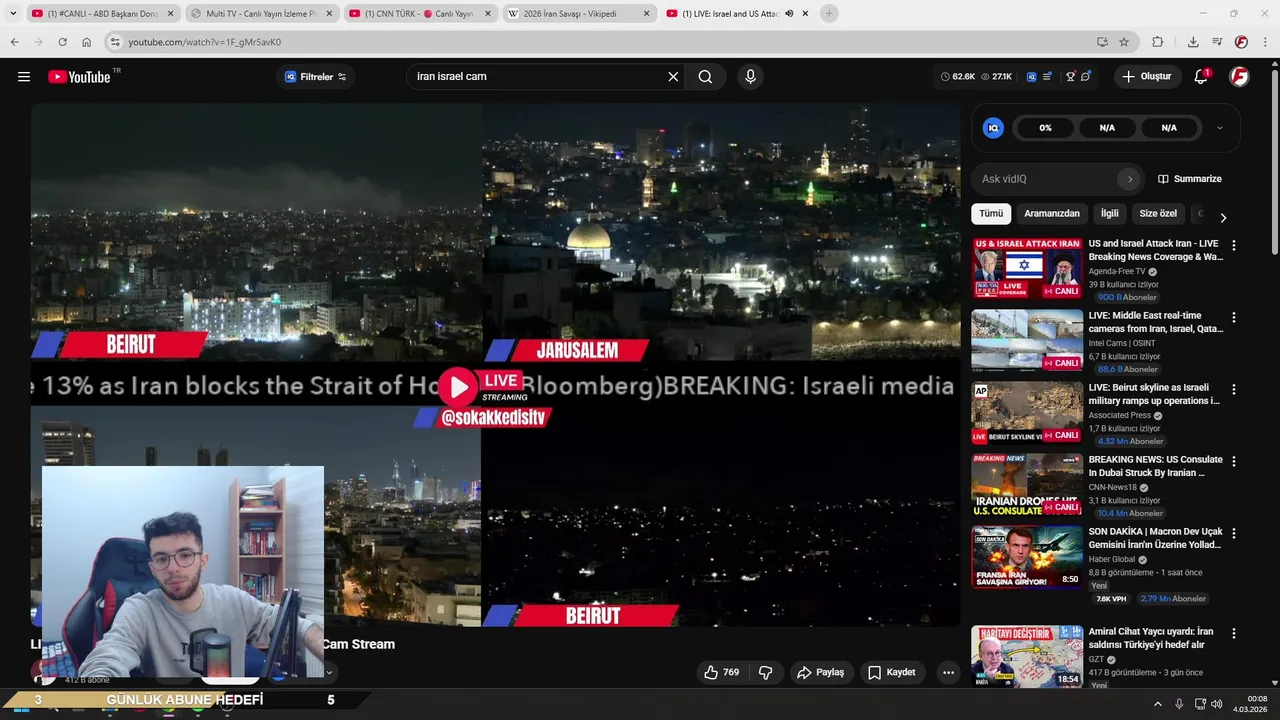
Task: Click the Oluştur create button
Action: point(1147,77)
